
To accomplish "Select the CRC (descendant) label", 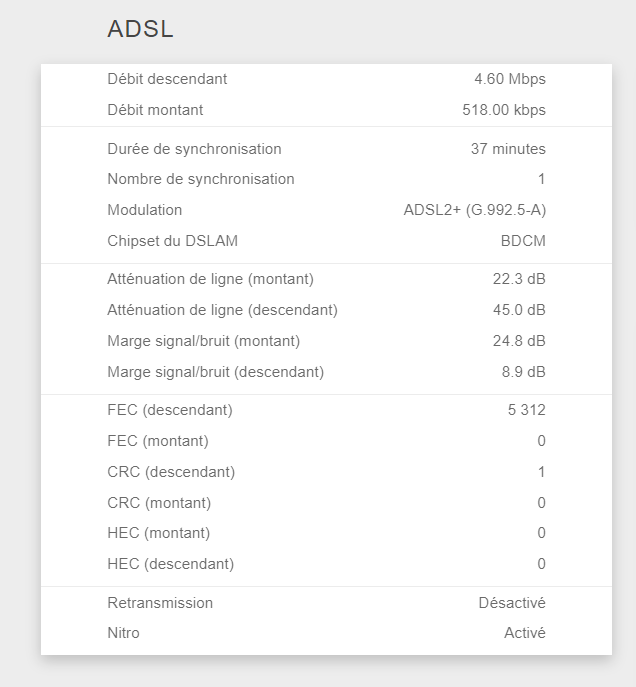I will coord(171,472).
